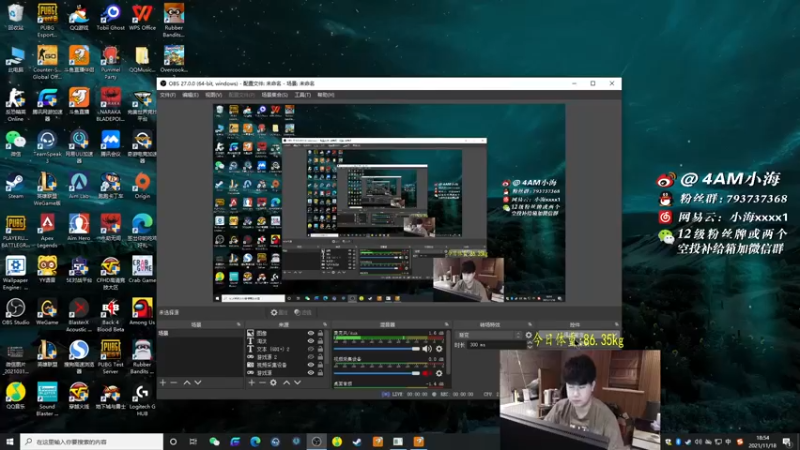Toggle visibility eye of last source row
Viewport: 800px width, 450px height.
tap(311, 373)
